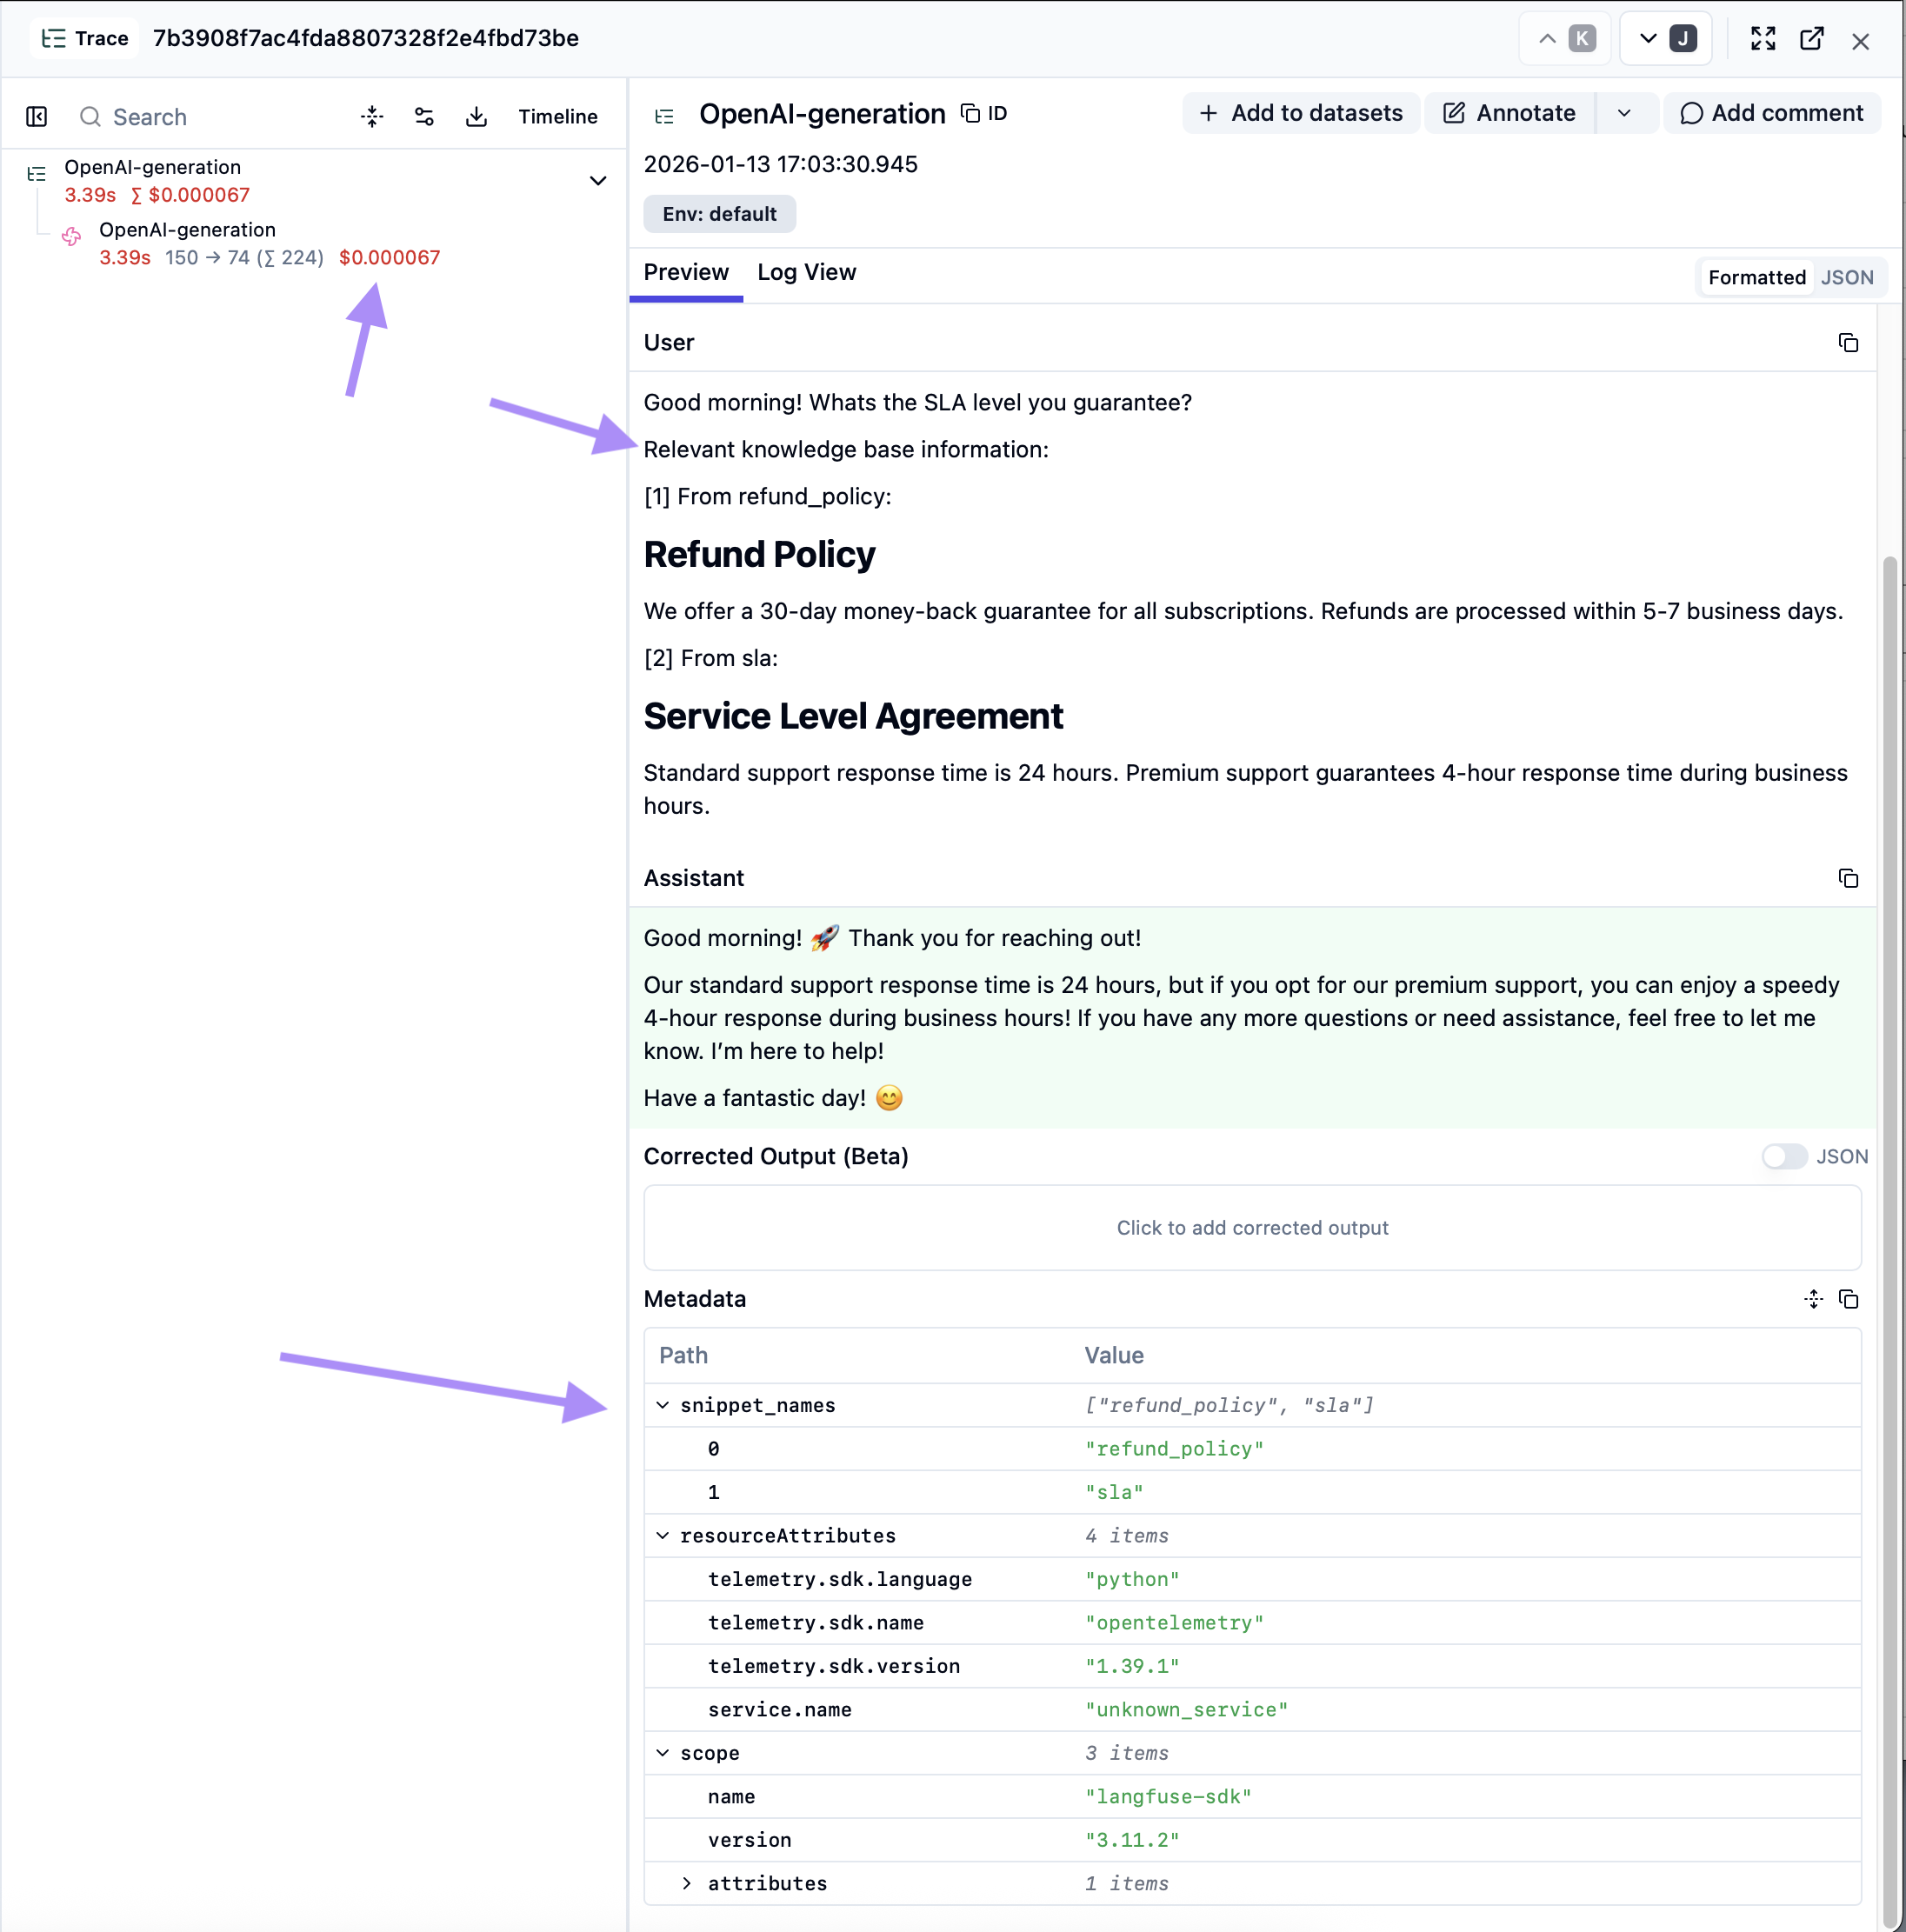
Task: Open trace in a new tab
Action: pyautogui.click(x=1812, y=39)
